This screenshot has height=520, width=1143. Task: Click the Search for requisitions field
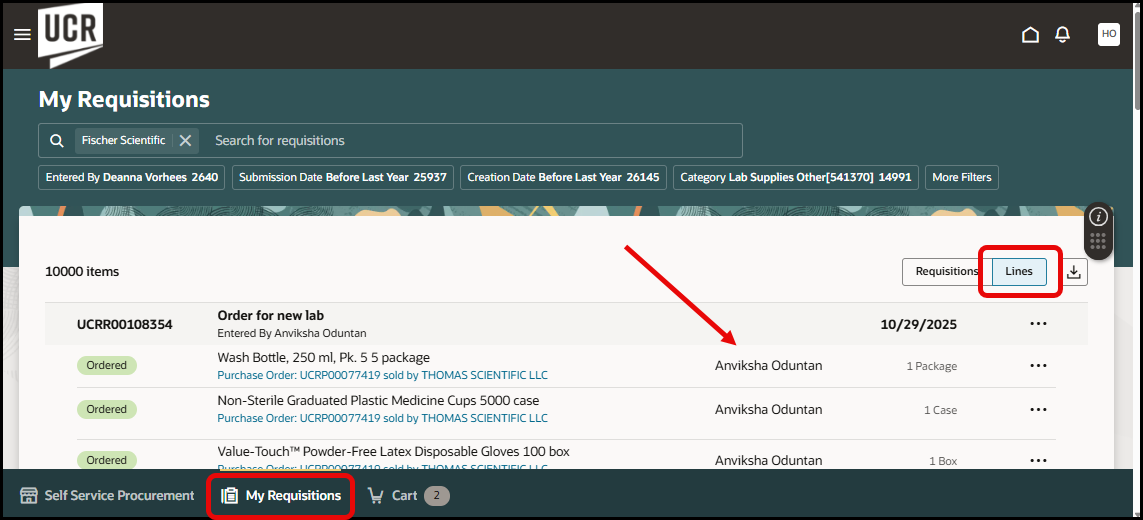(470, 141)
